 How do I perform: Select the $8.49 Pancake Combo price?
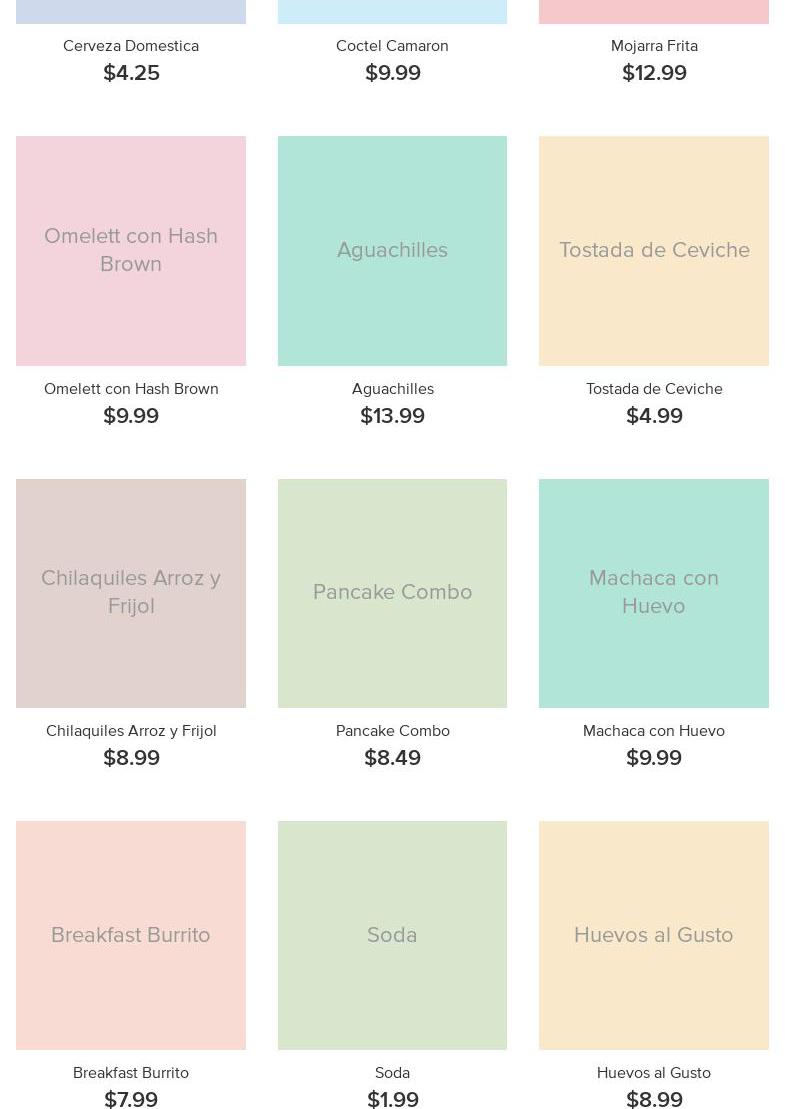[x=392, y=758]
